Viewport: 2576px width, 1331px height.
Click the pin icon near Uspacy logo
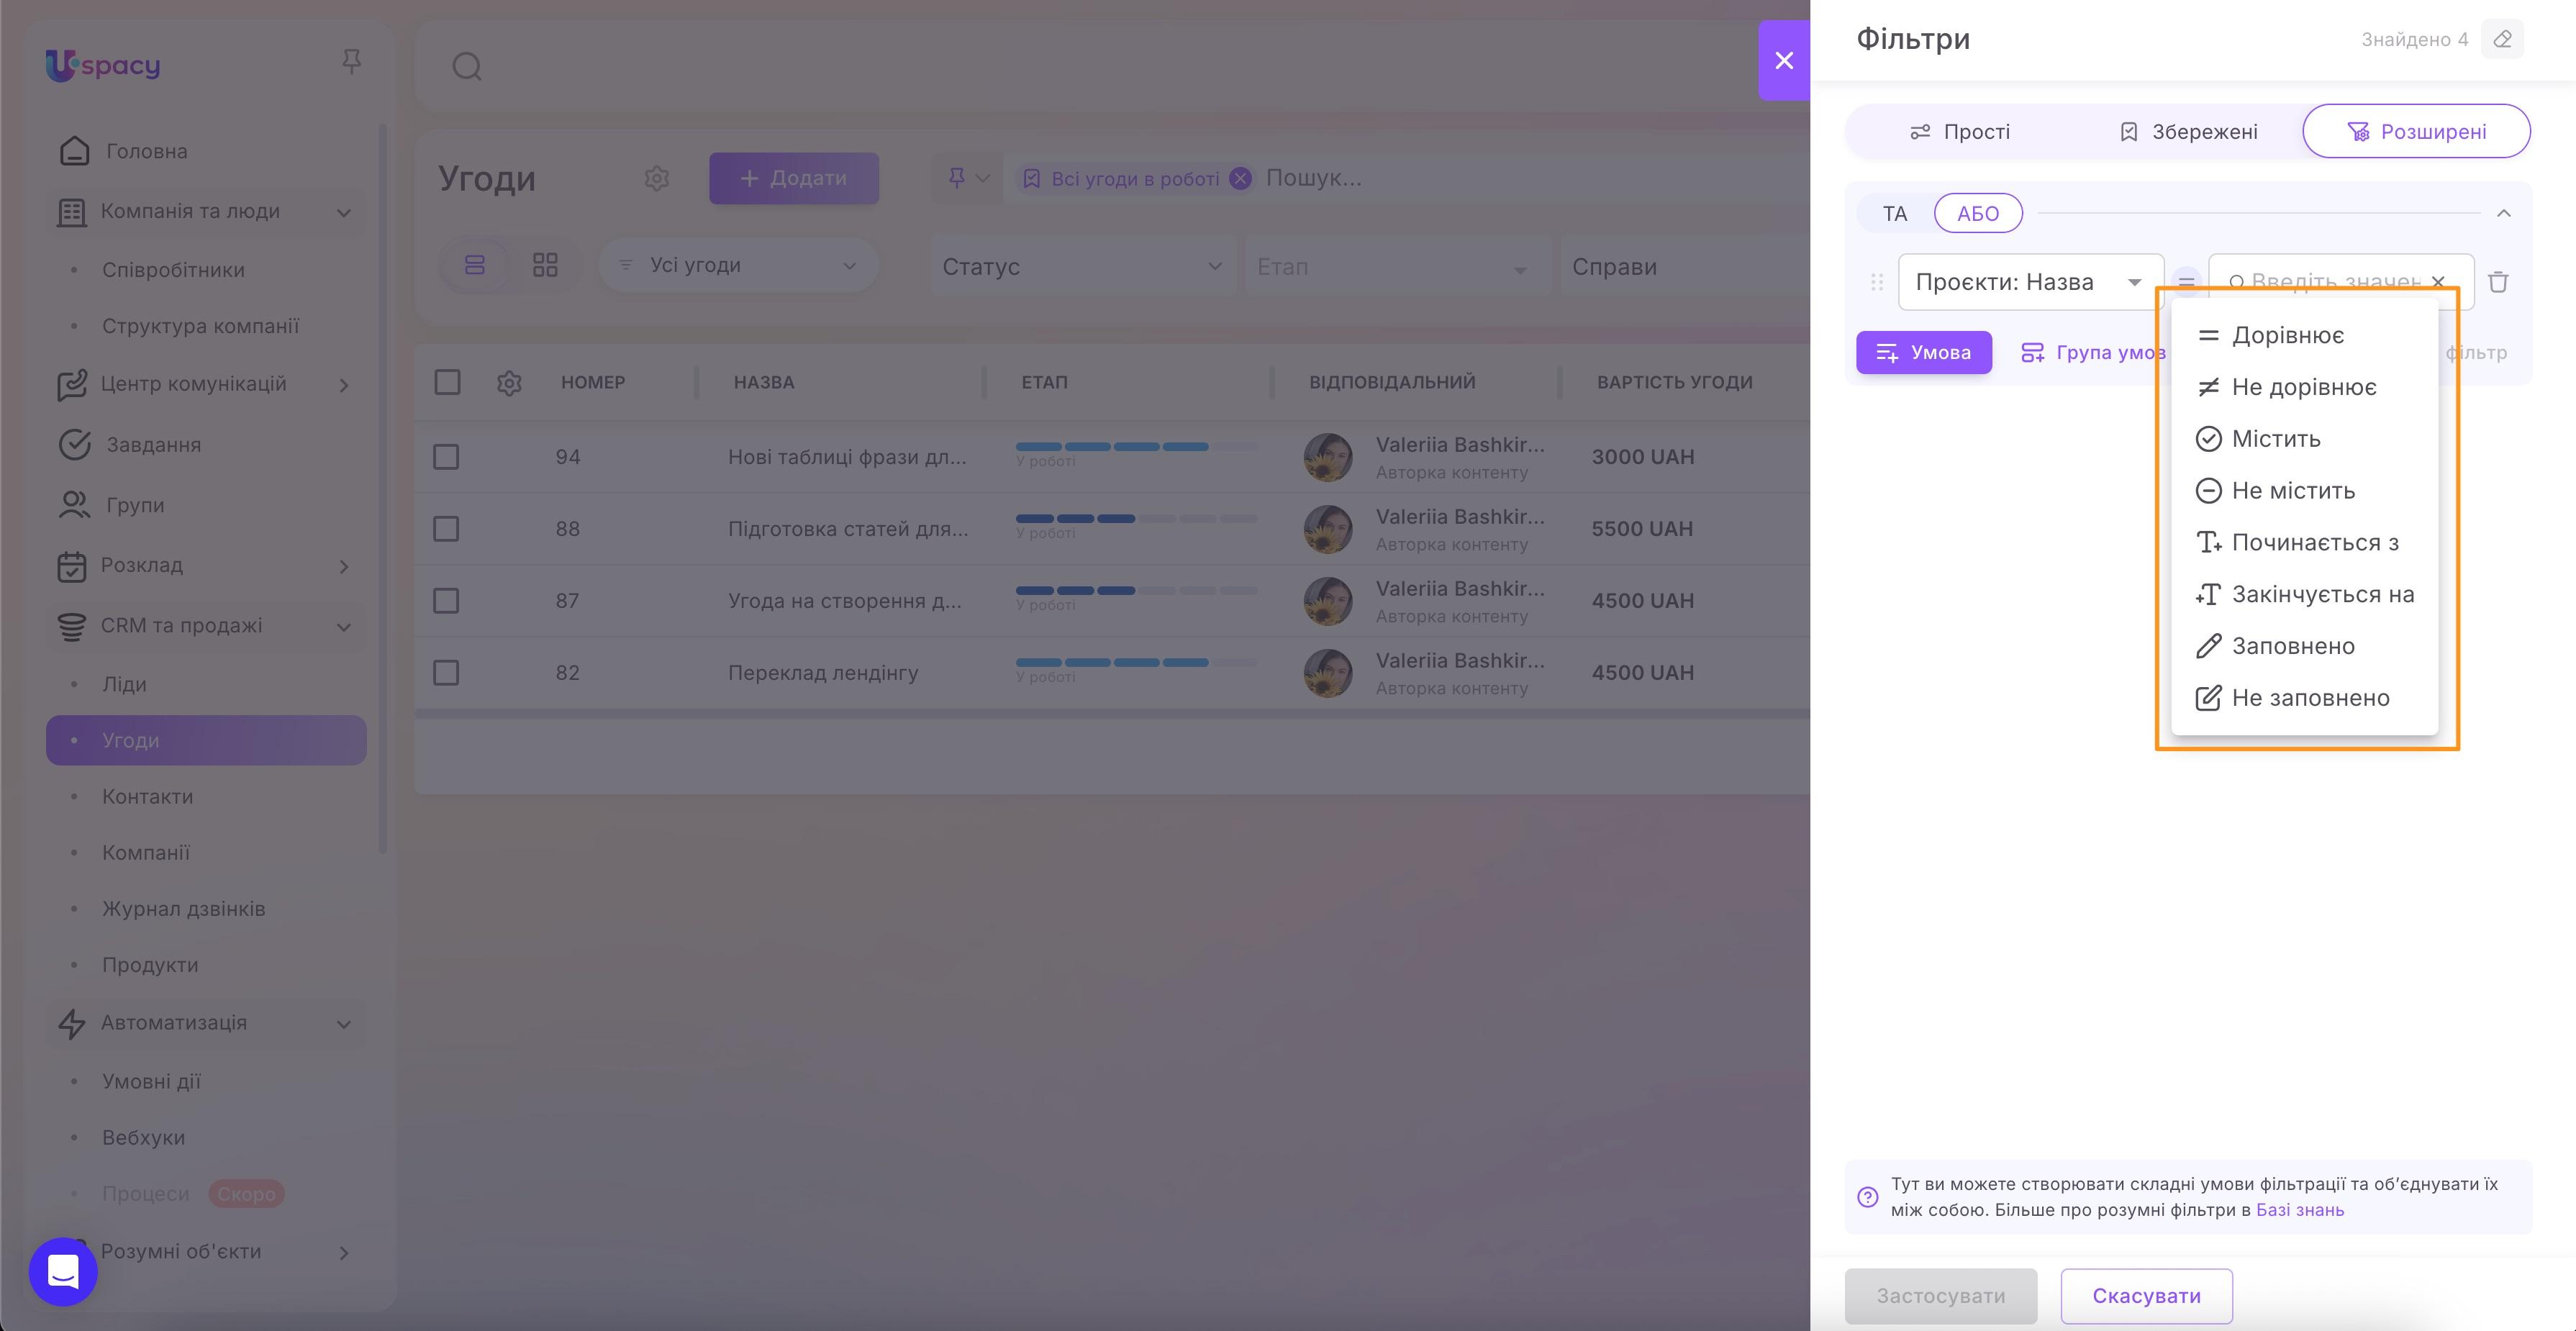coord(352,62)
